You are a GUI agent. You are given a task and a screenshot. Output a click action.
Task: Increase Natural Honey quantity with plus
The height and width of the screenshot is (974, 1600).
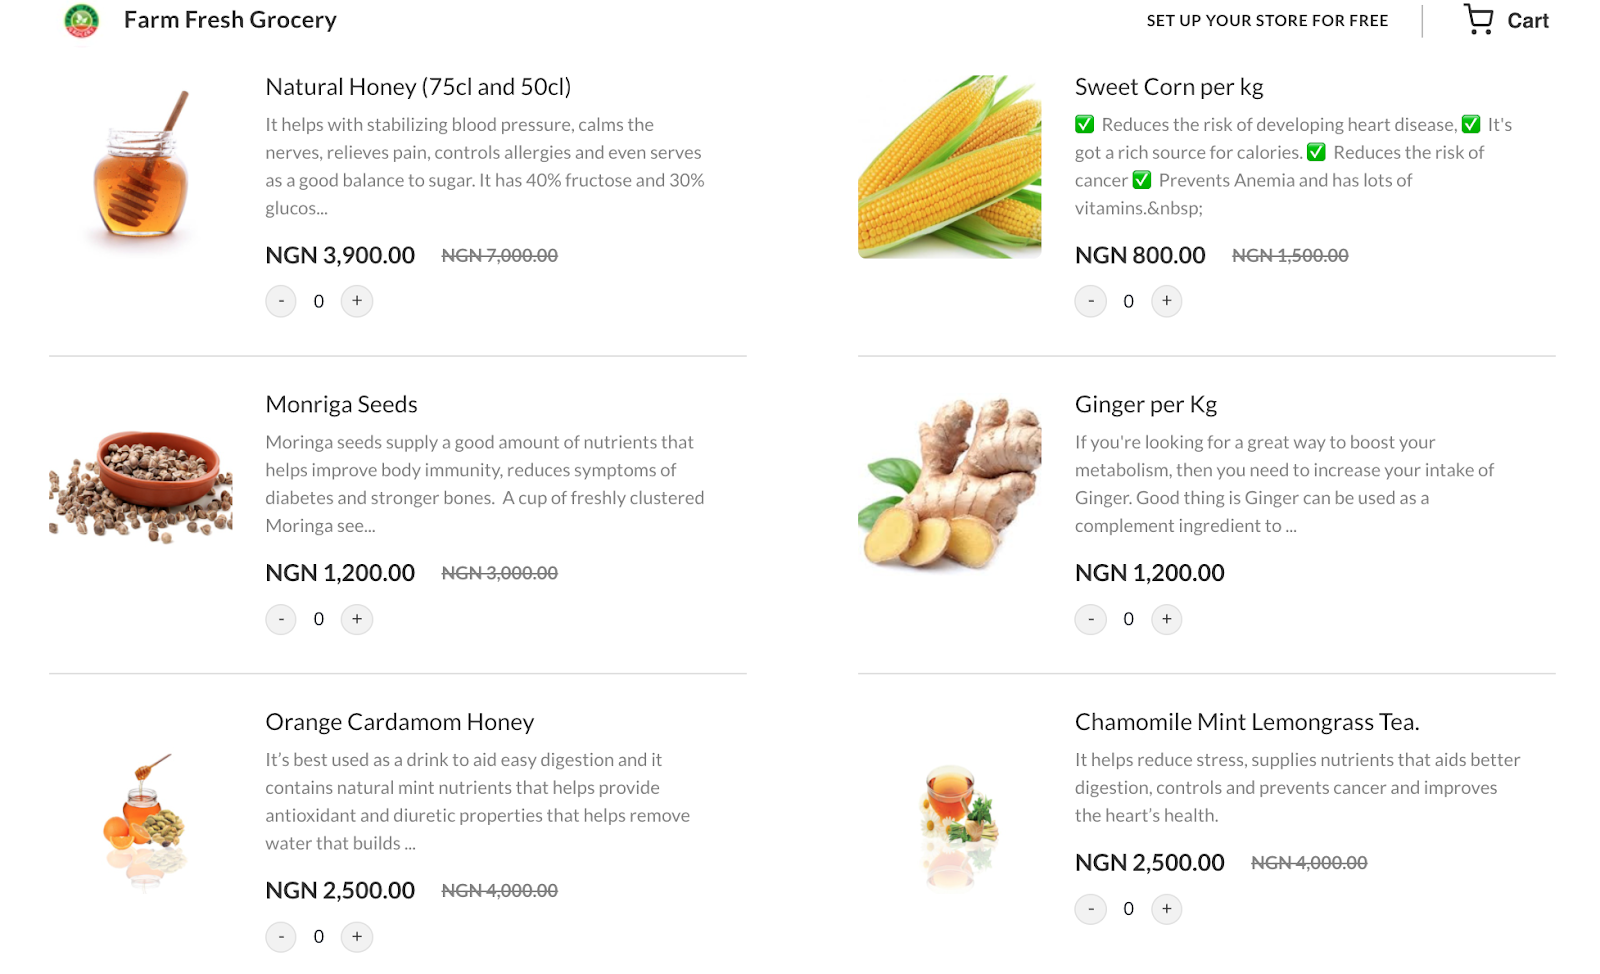pyautogui.click(x=357, y=301)
